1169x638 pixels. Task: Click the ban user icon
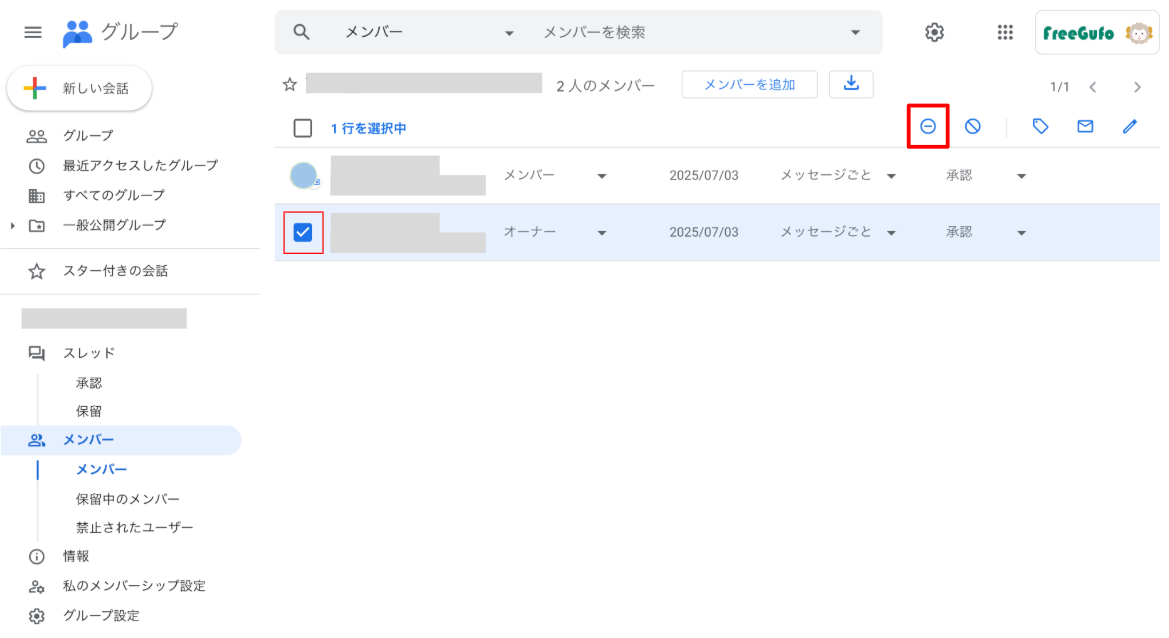click(972, 127)
